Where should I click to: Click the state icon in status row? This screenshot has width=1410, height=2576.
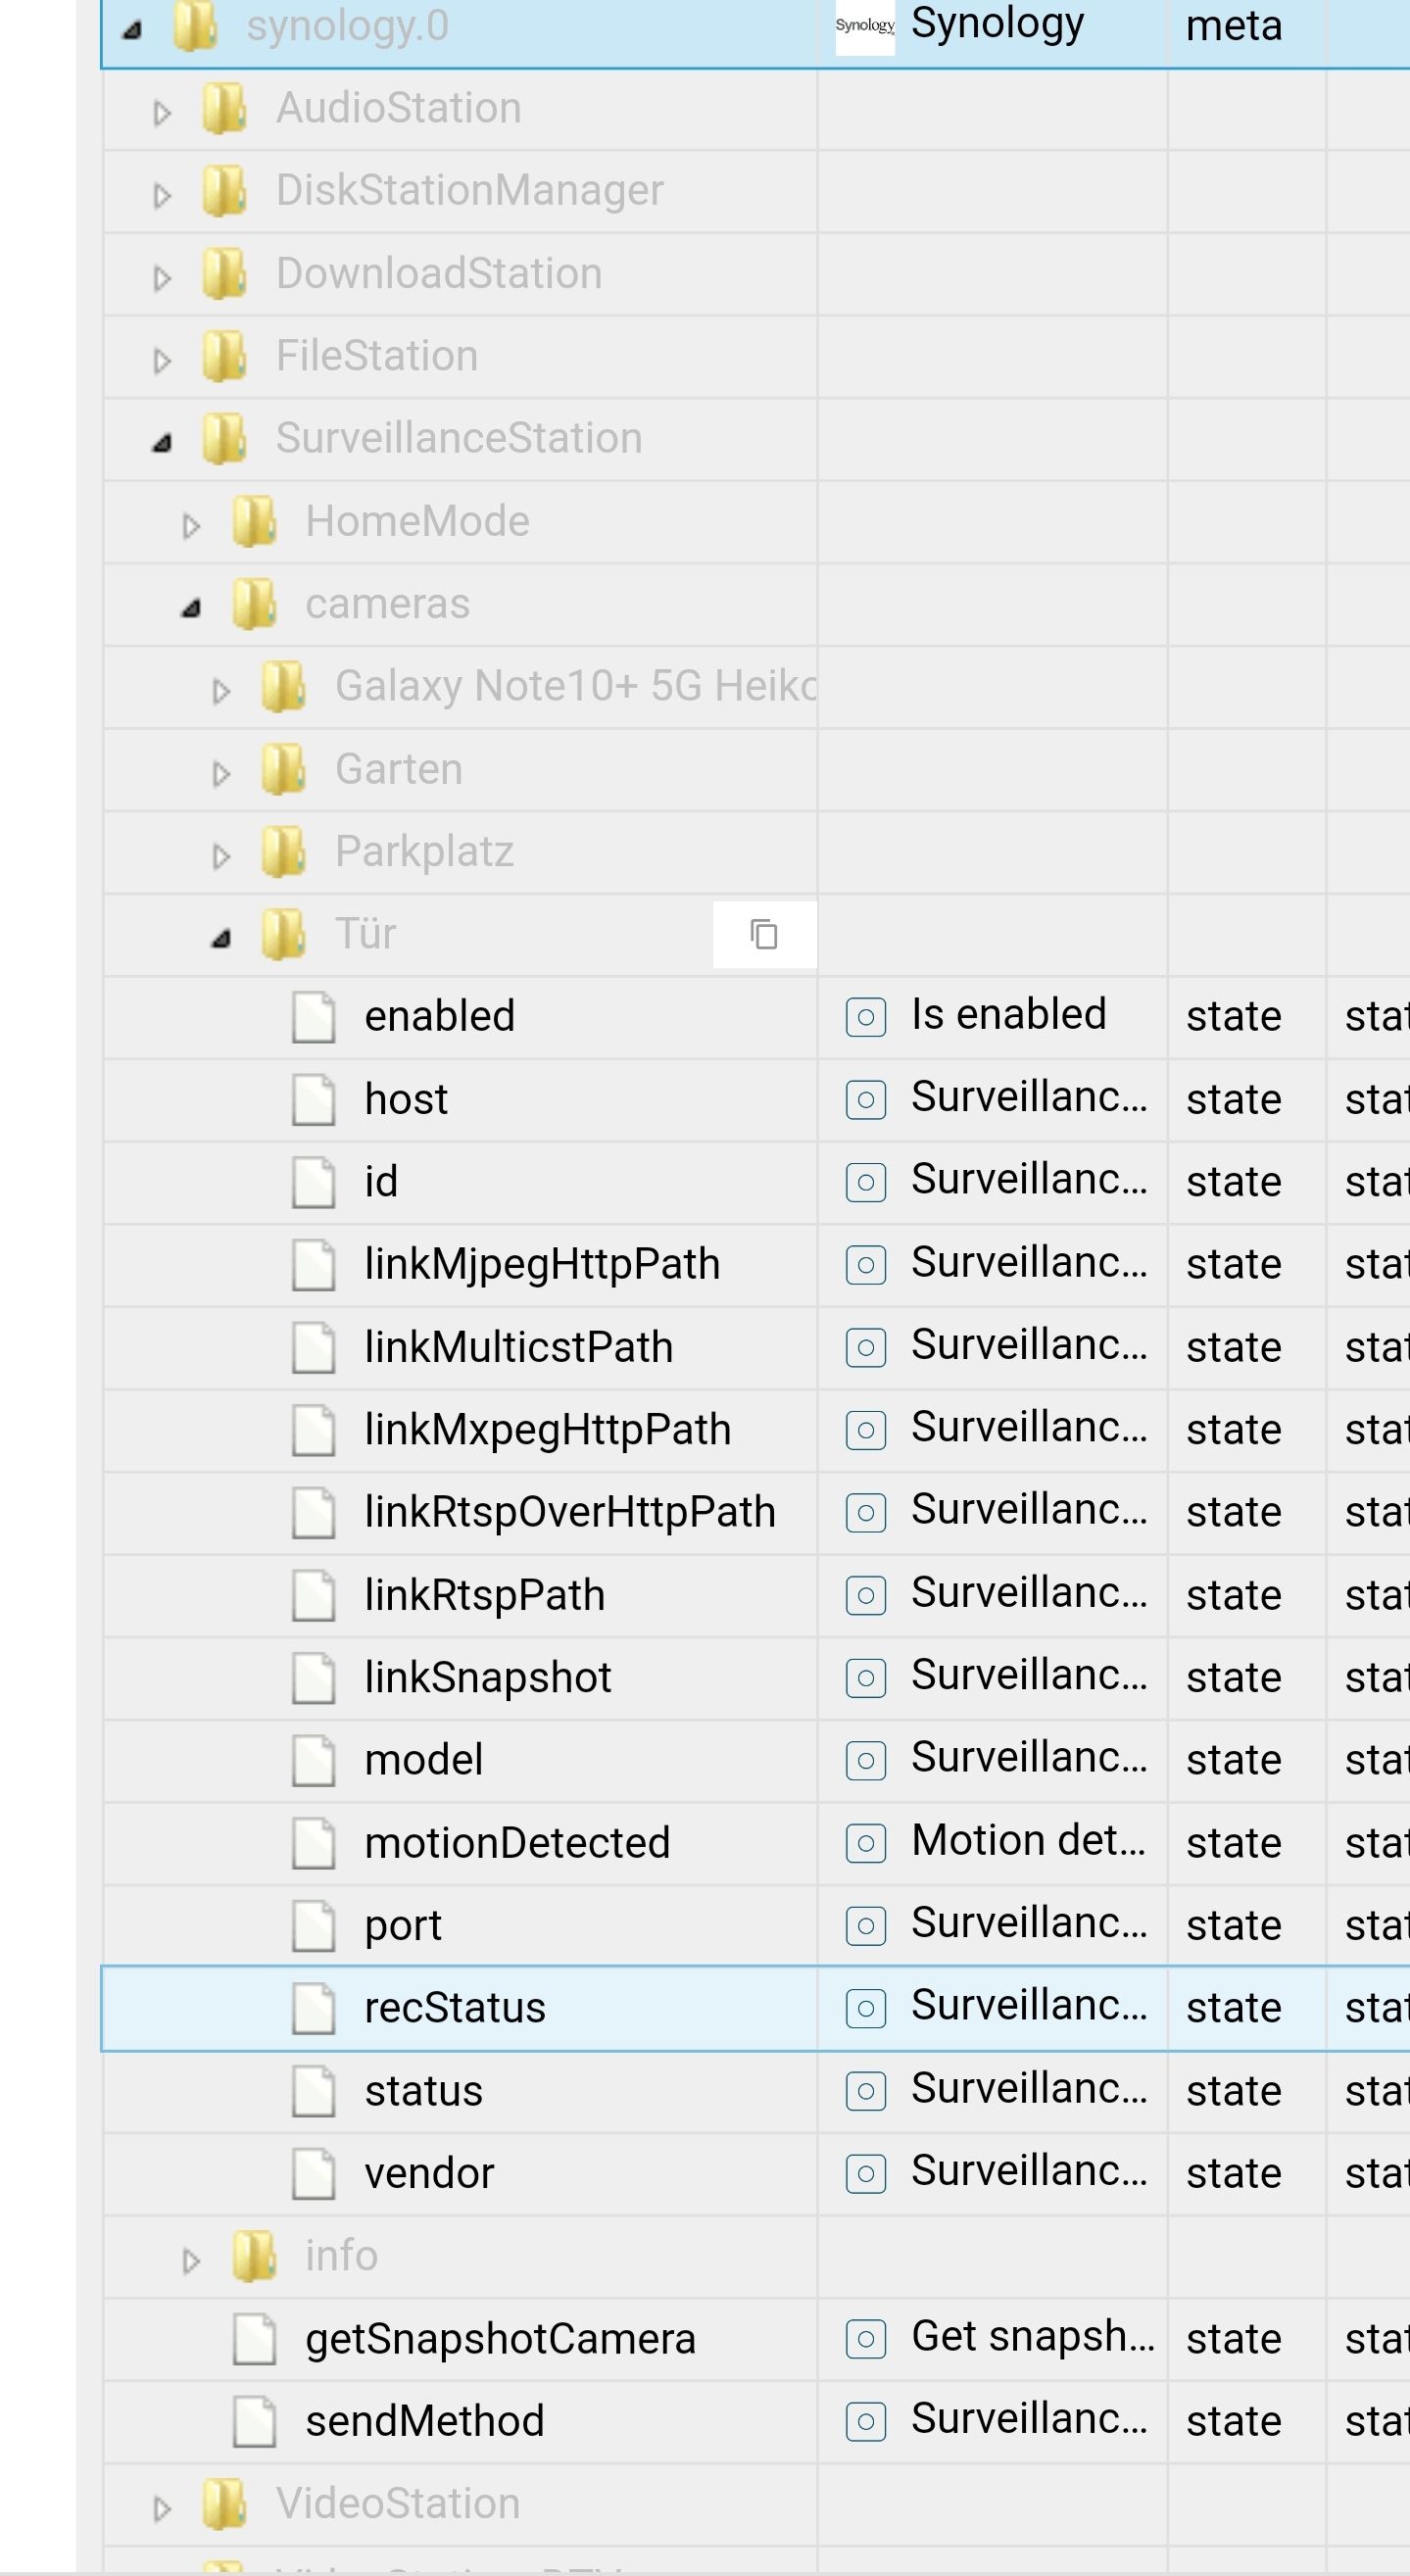(866, 2091)
